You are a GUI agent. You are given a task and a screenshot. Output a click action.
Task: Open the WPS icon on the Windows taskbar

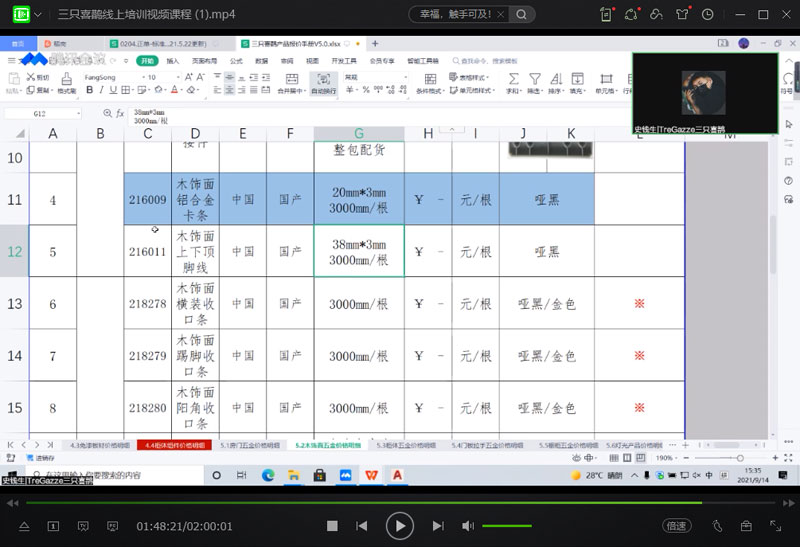(x=371, y=476)
